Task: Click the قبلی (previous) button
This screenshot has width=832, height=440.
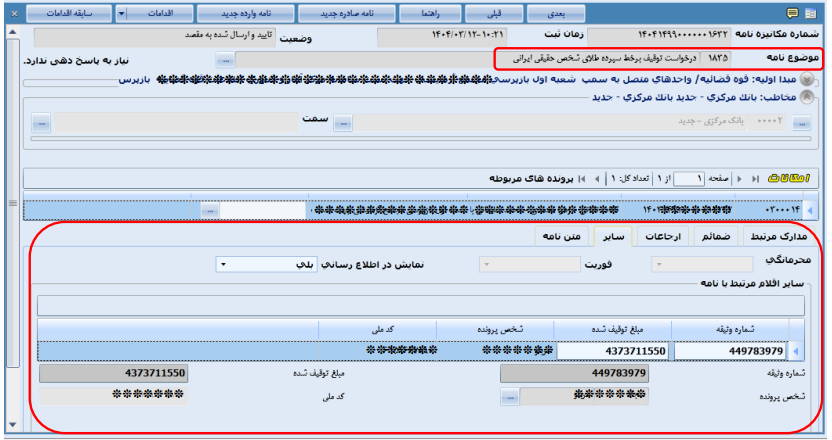Action: coord(493,13)
